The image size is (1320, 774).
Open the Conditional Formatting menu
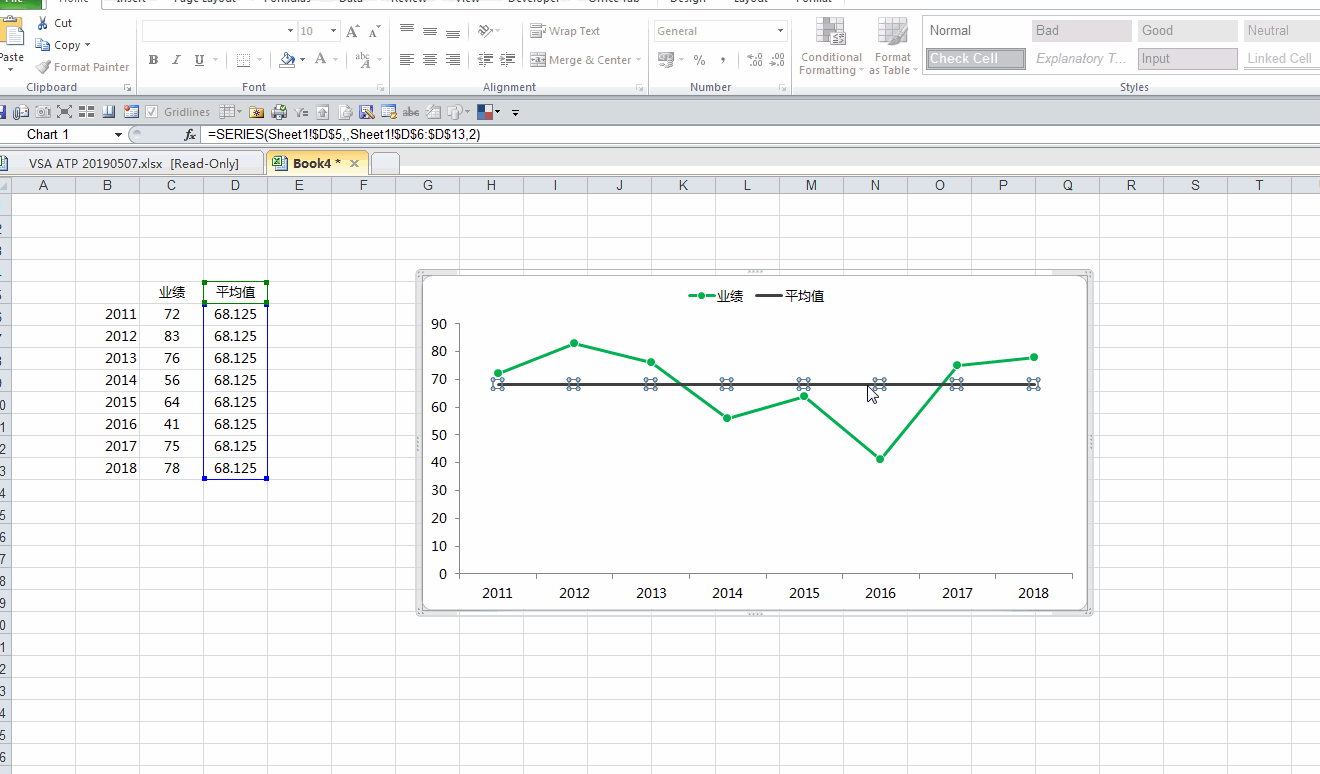(831, 46)
